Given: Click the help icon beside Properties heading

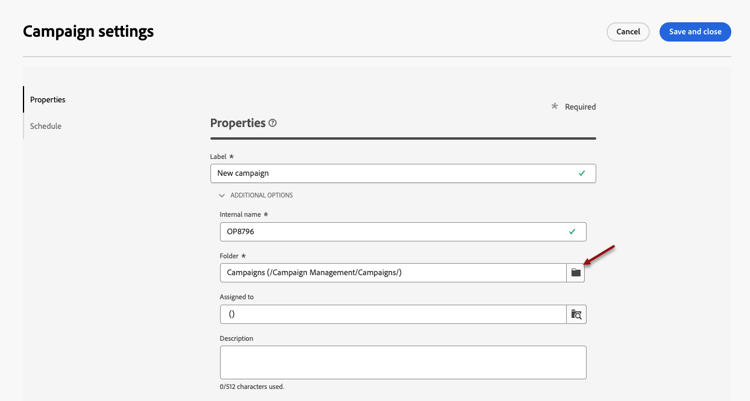Looking at the screenshot, I should tap(273, 123).
